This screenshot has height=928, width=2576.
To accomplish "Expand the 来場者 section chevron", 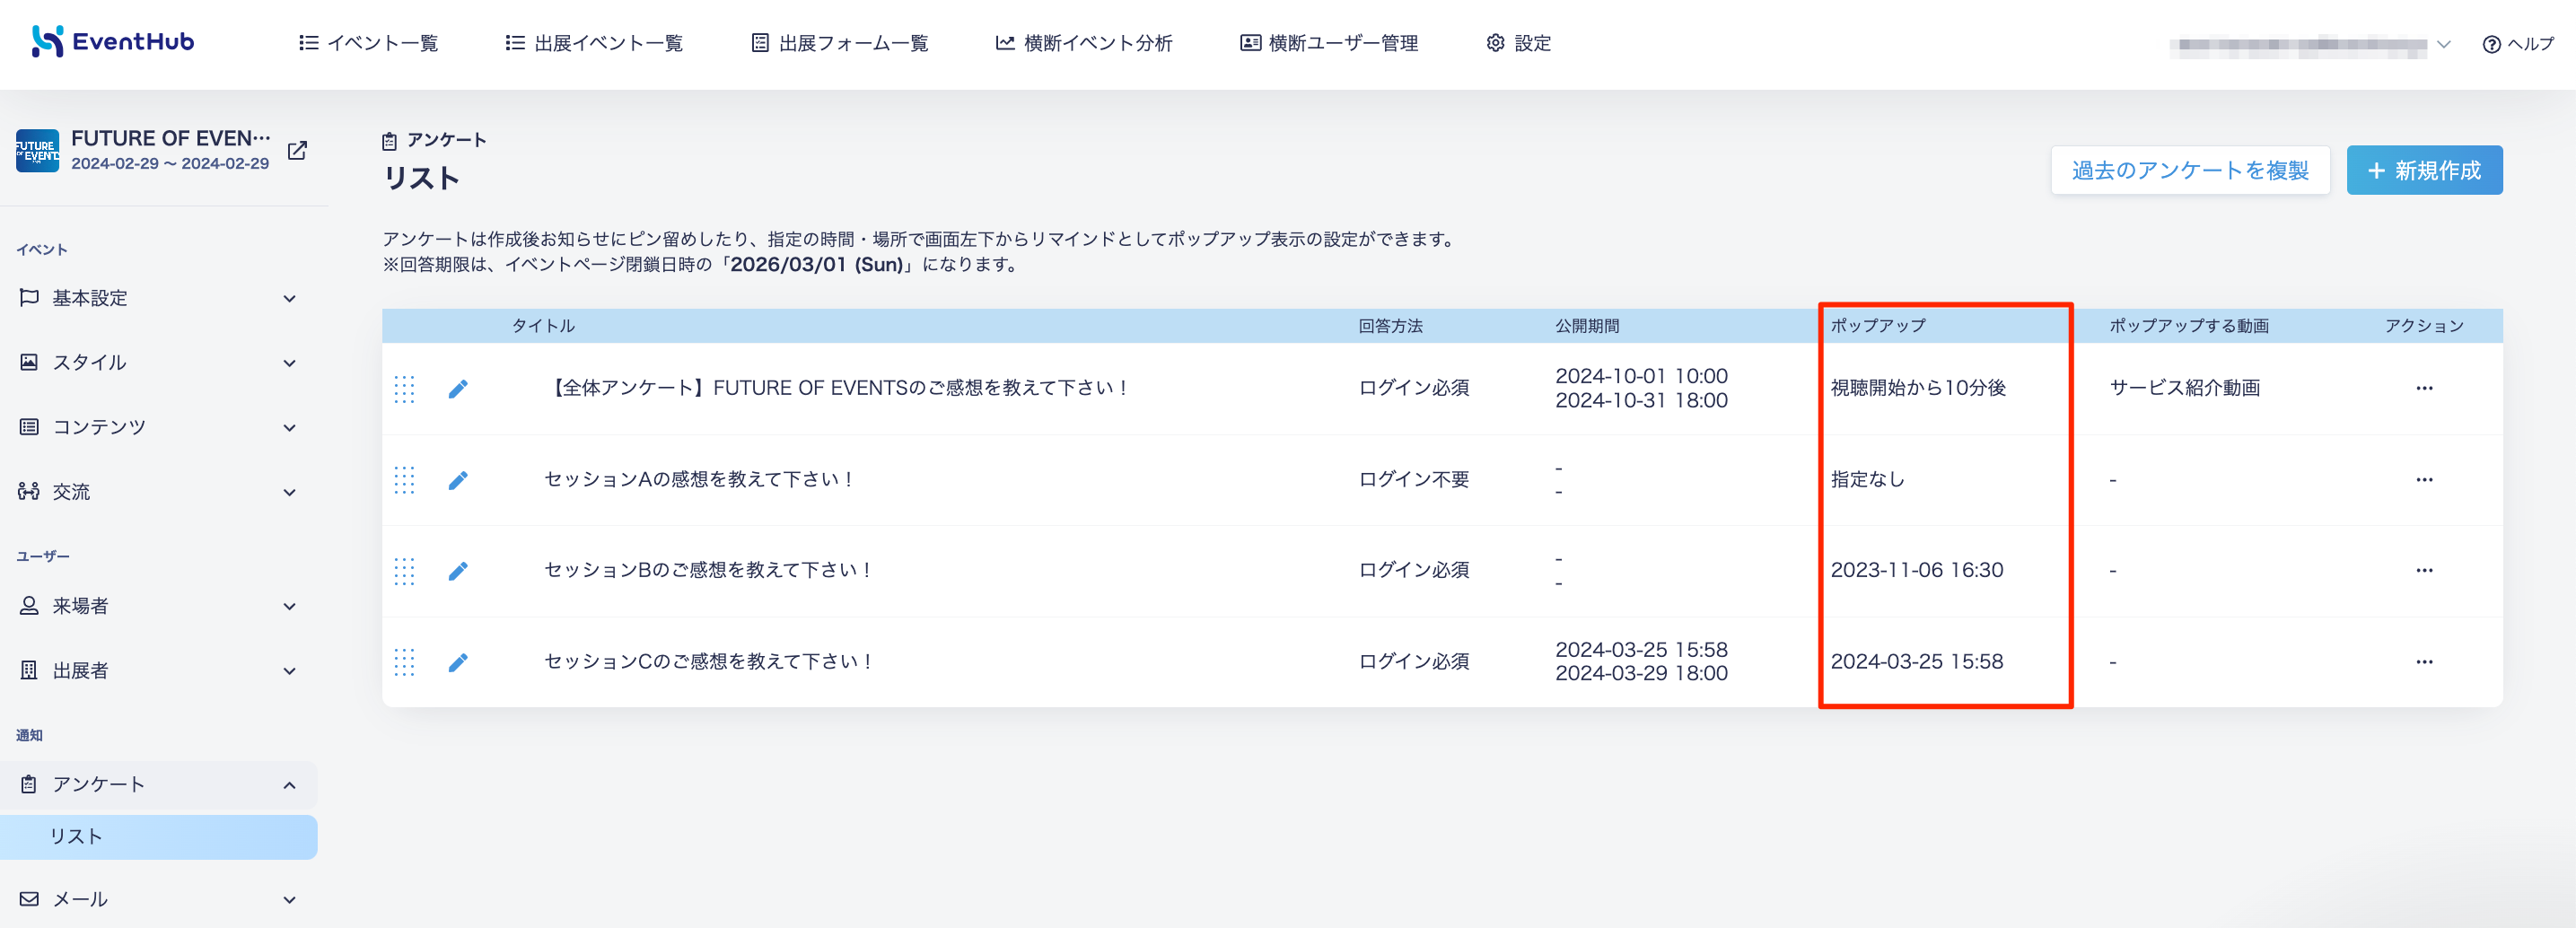I will pyautogui.click(x=289, y=606).
